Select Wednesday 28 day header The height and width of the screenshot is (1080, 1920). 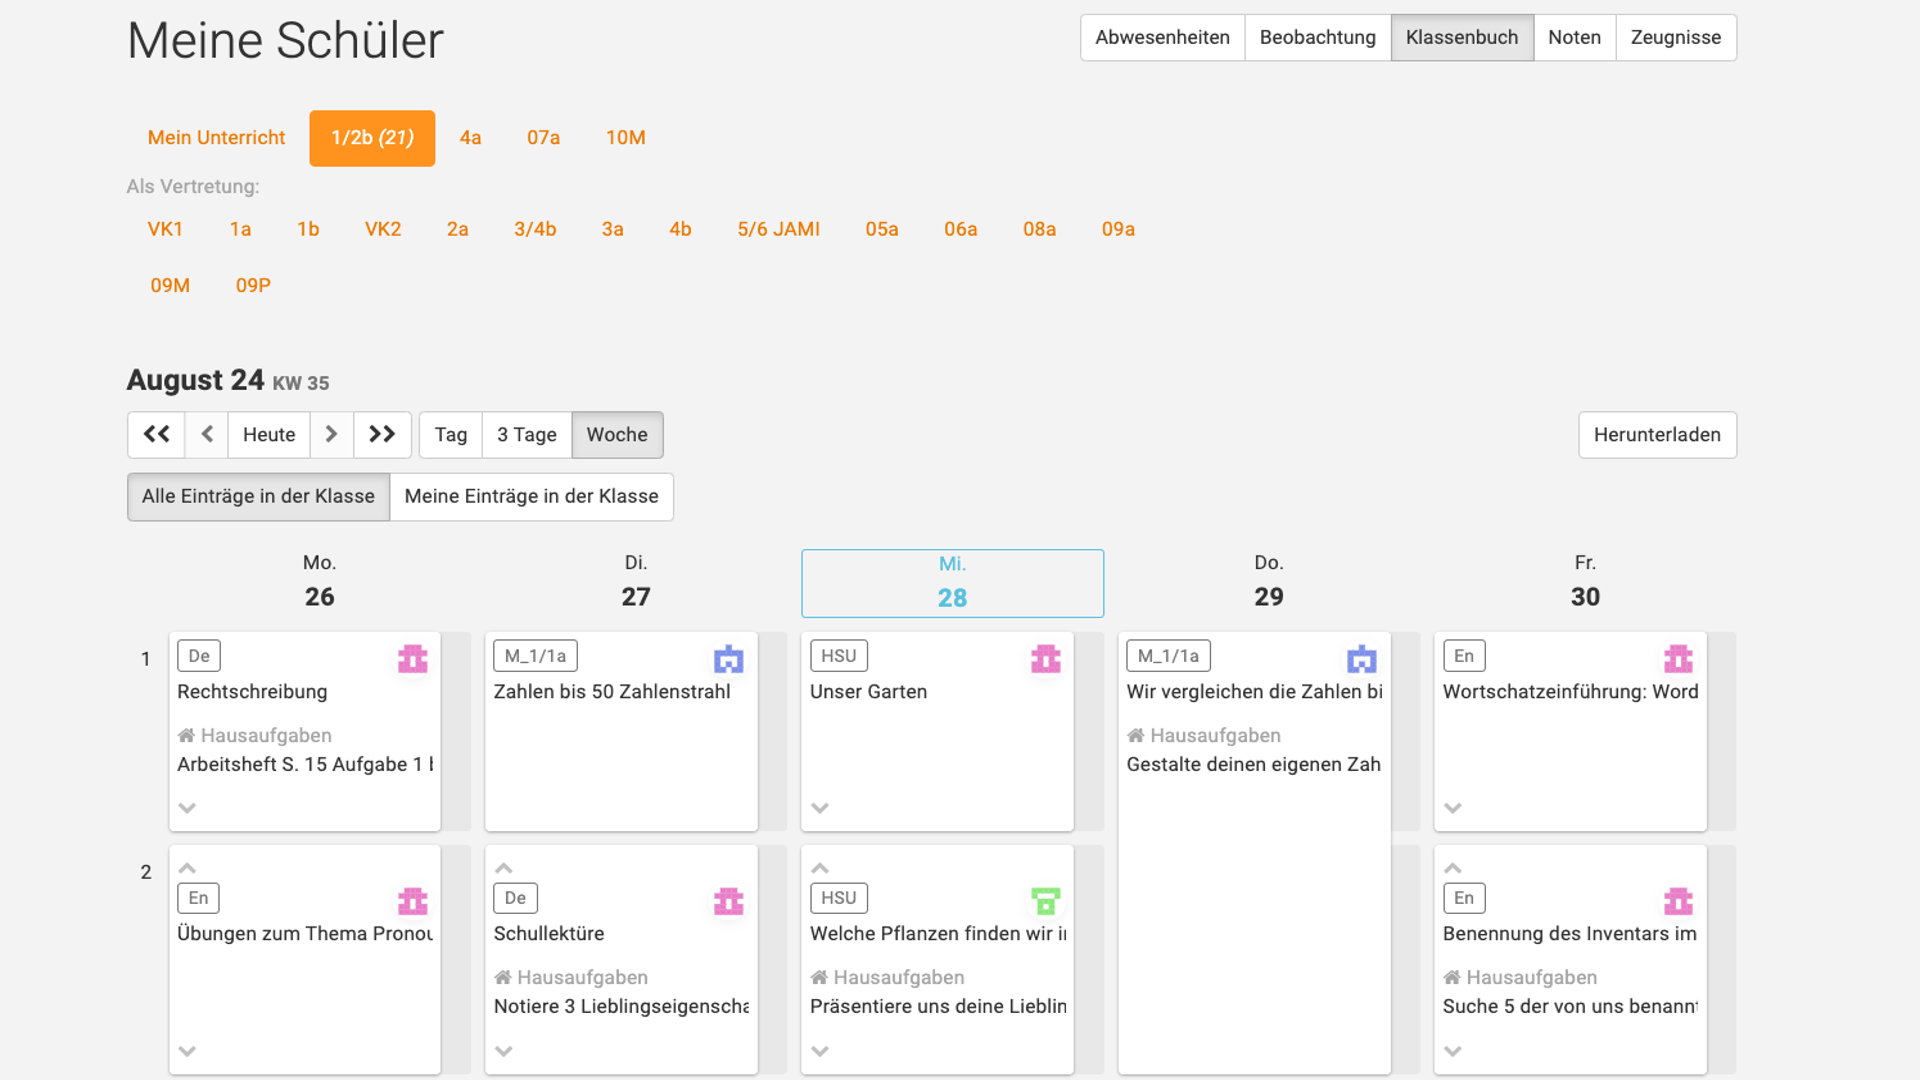(952, 582)
